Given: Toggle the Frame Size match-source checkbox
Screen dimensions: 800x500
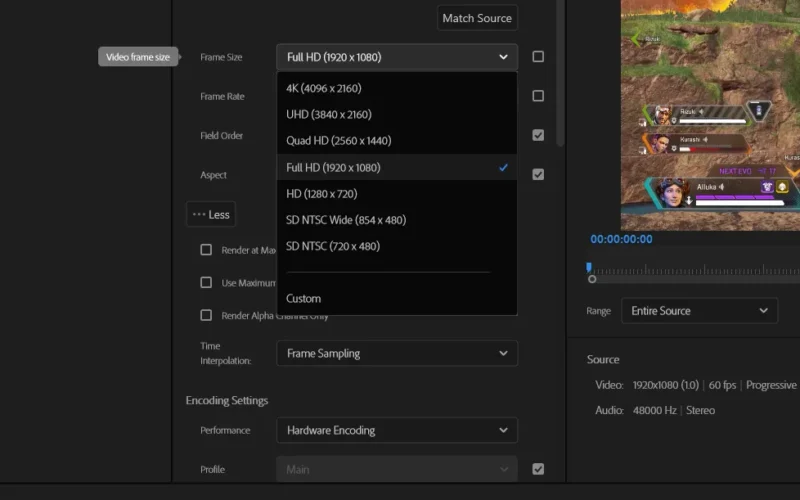Looking at the screenshot, I should pyautogui.click(x=538, y=57).
